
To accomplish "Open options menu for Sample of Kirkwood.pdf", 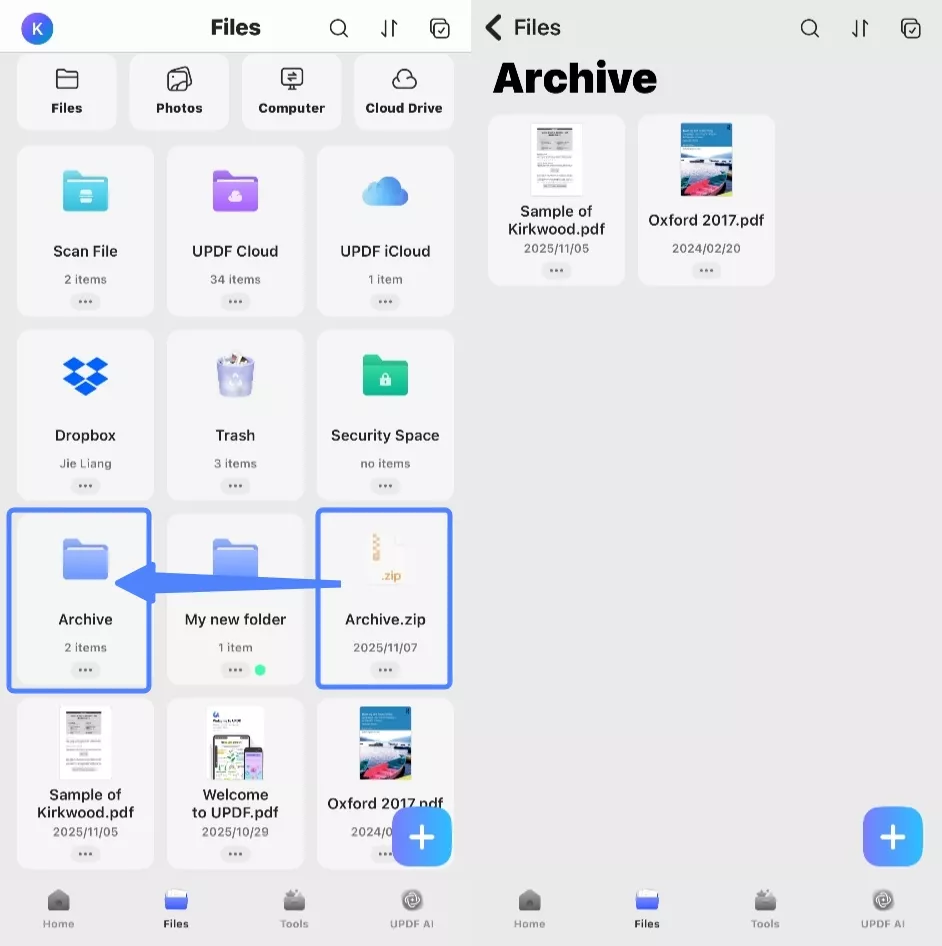I will pos(85,854).
